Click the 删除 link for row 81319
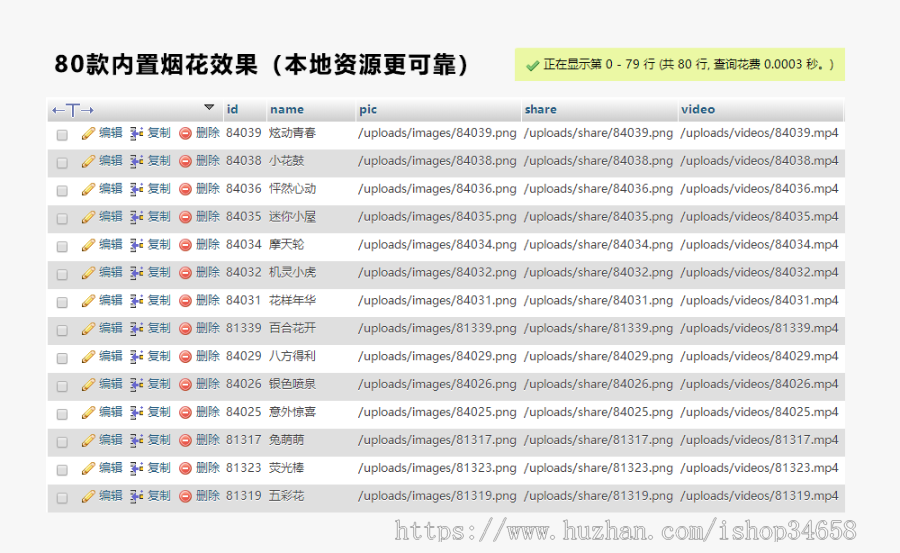900x553 pixels. [x=208, y=496]
